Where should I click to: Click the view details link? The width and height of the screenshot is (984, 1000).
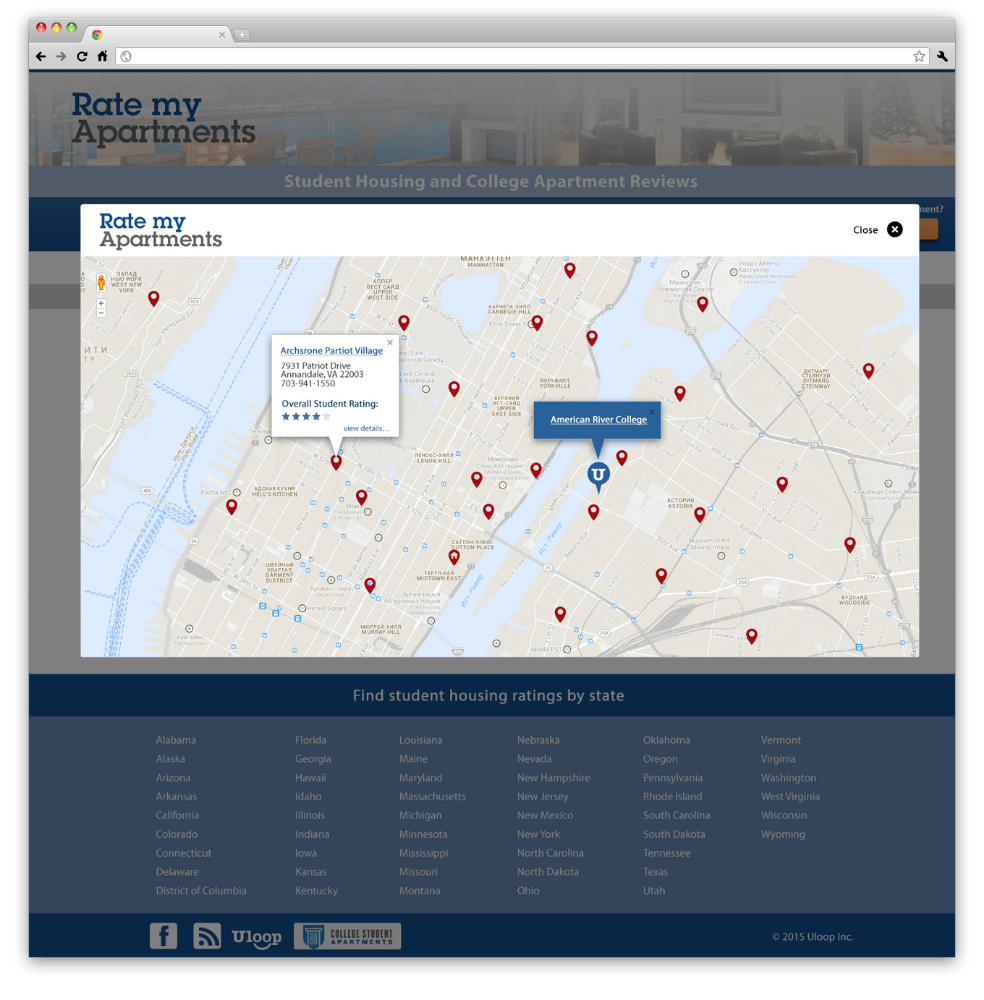pos(365,428)
